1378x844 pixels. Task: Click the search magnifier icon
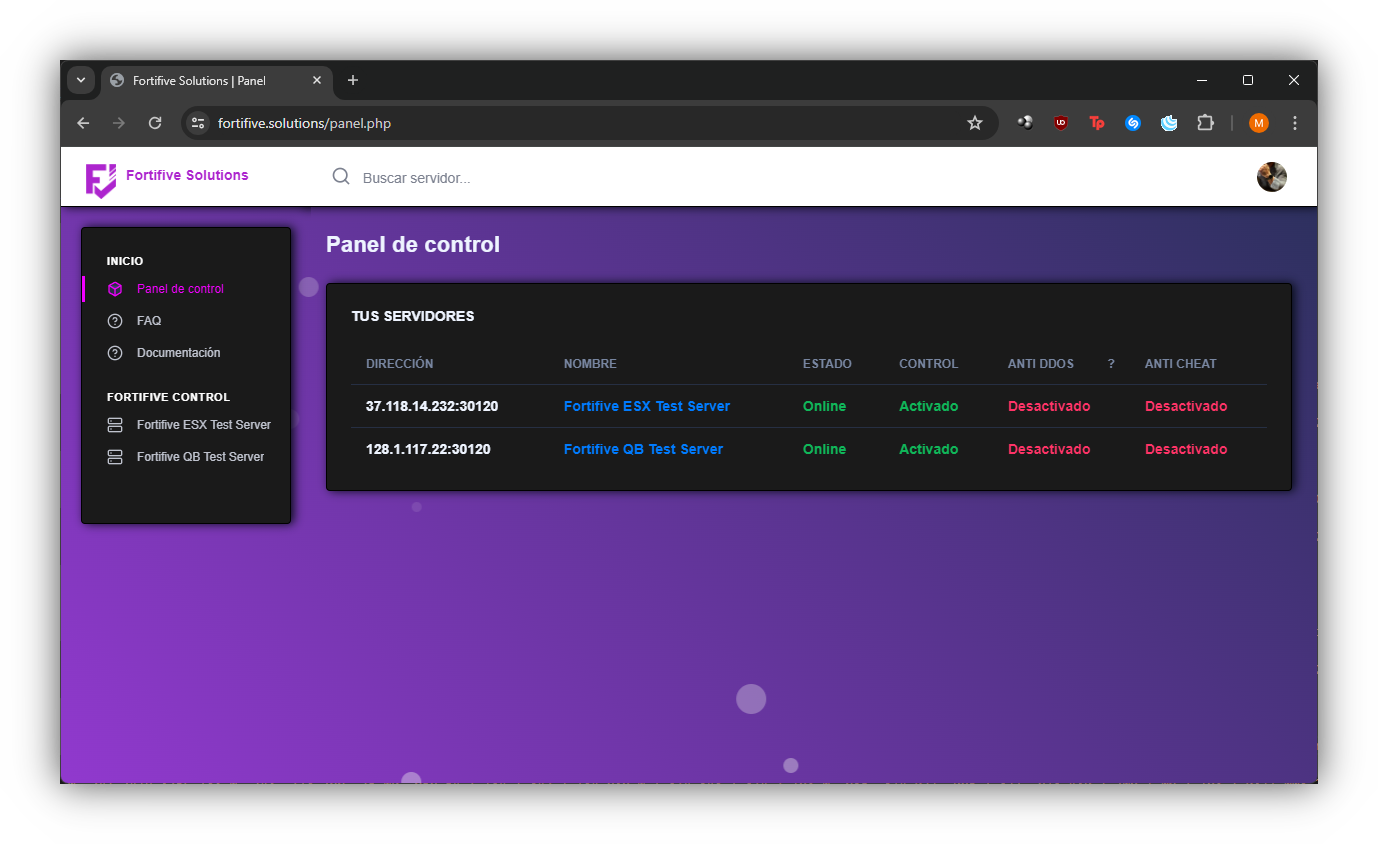click(341, 177)
